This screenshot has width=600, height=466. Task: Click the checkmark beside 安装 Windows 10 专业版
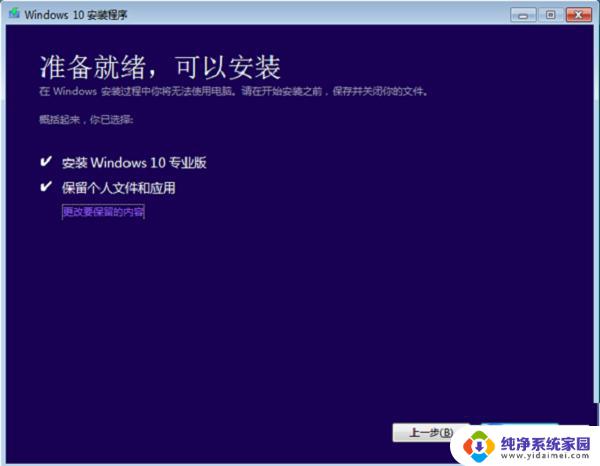(46, 161)
